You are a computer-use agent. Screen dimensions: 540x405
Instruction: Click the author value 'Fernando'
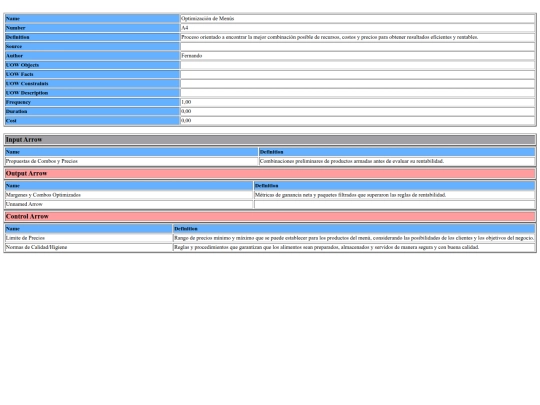191,56
